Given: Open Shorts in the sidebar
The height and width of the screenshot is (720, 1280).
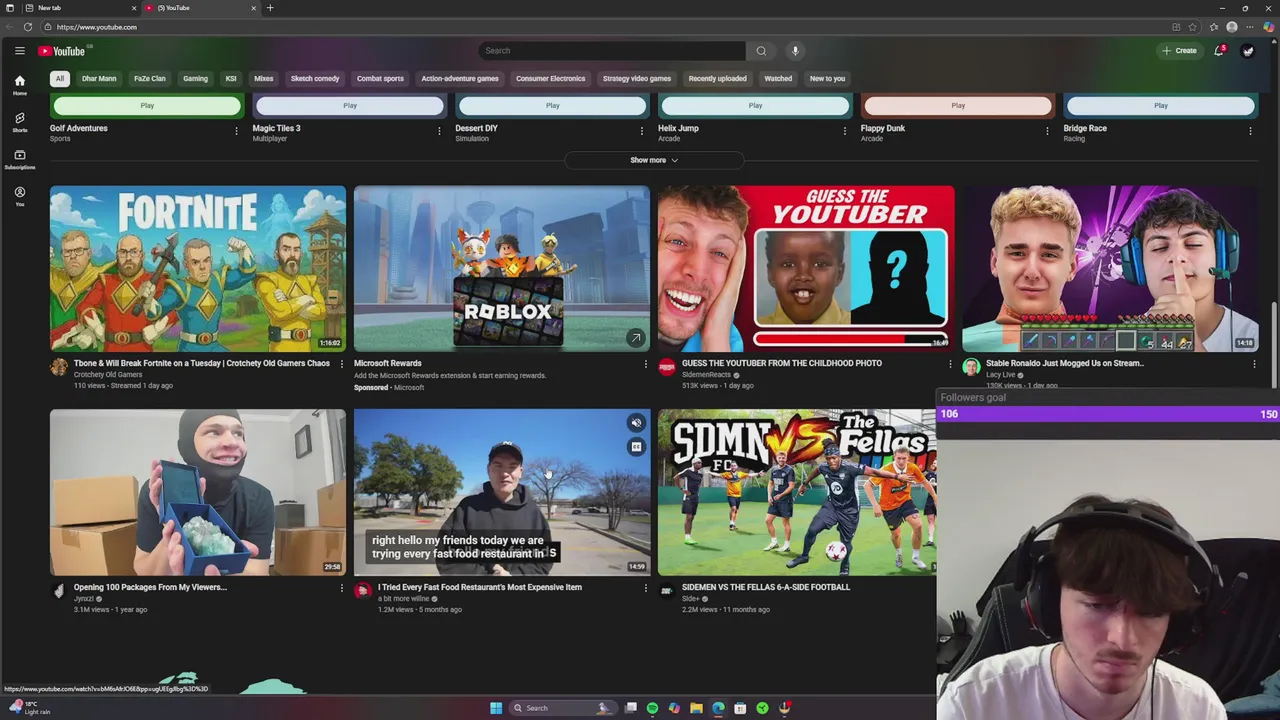Looking at the screenshot, I should [19, 122].
